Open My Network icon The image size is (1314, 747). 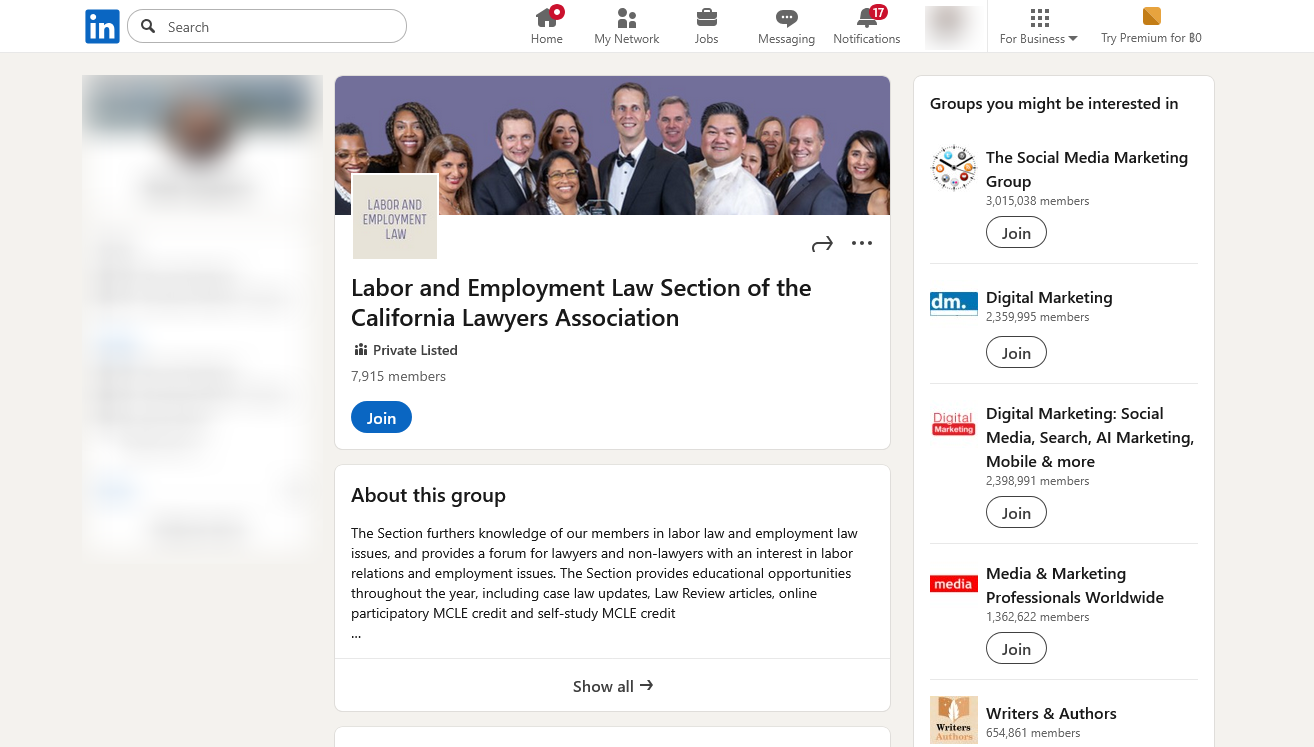[x=626, y=18]
